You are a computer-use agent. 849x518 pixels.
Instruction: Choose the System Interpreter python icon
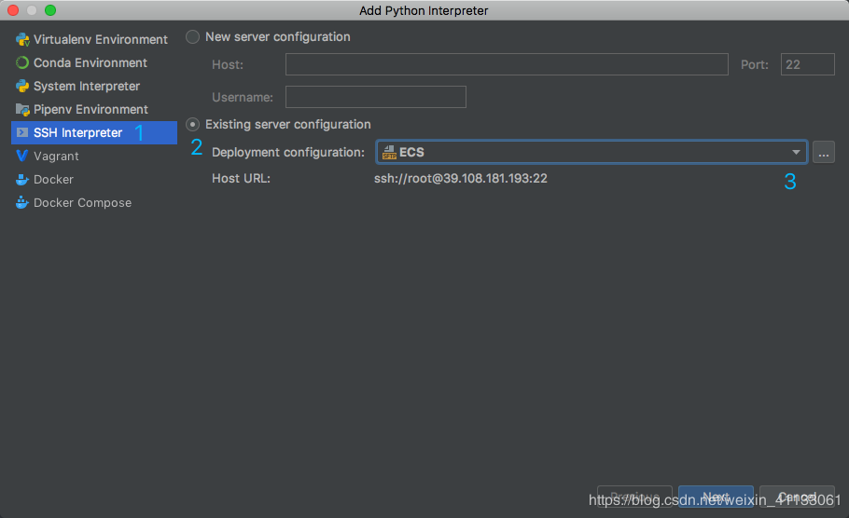tap(22, 86)
